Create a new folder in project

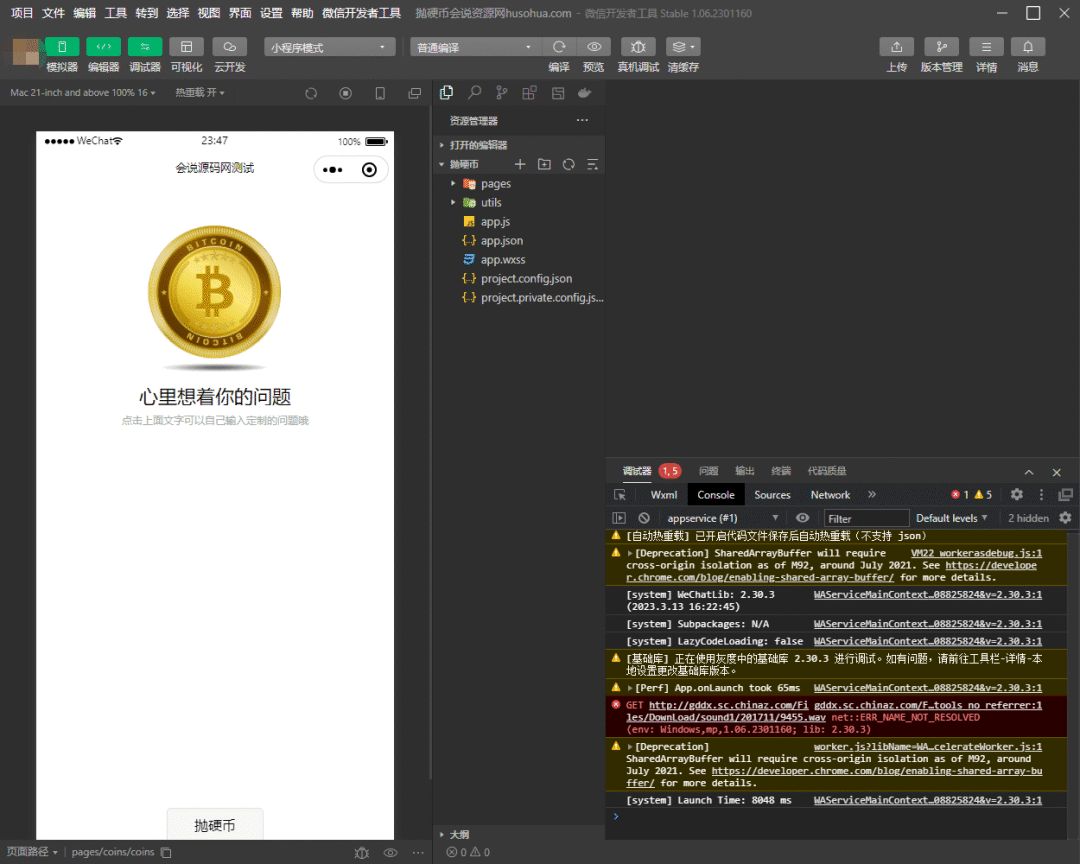(544, 164)
